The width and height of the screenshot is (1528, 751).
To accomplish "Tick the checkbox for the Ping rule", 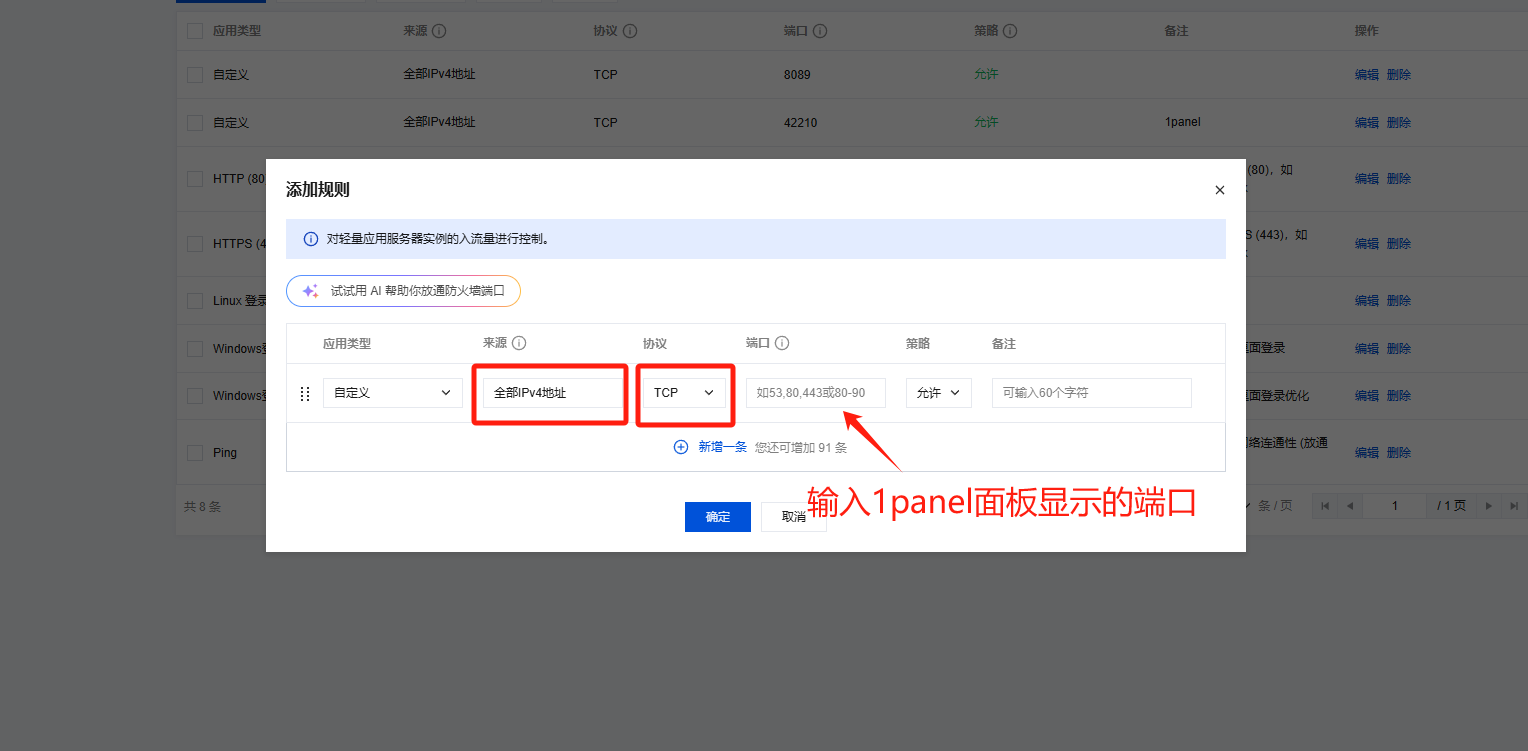I will coord(195,453).
